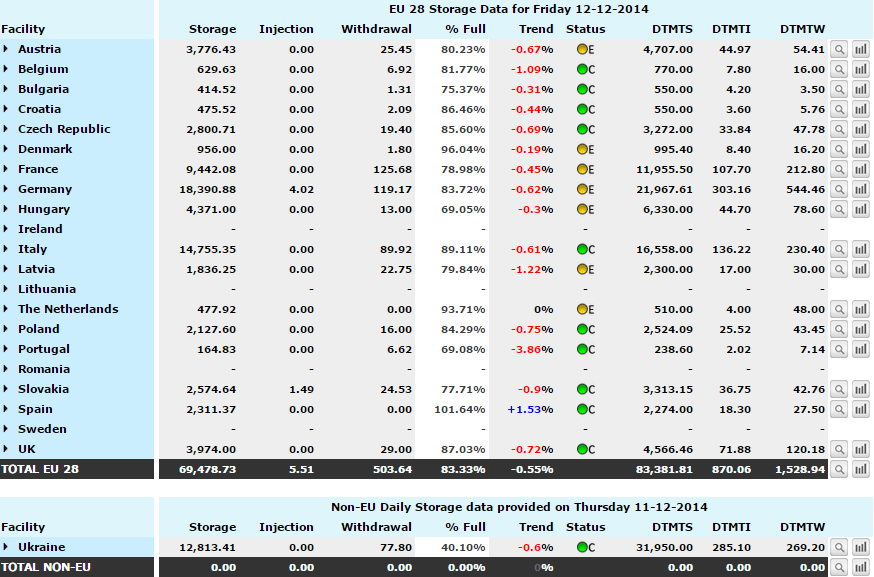Open Portugal bar chart icon
The width and height of the screenshot is (874, 577).
point(861,350)
